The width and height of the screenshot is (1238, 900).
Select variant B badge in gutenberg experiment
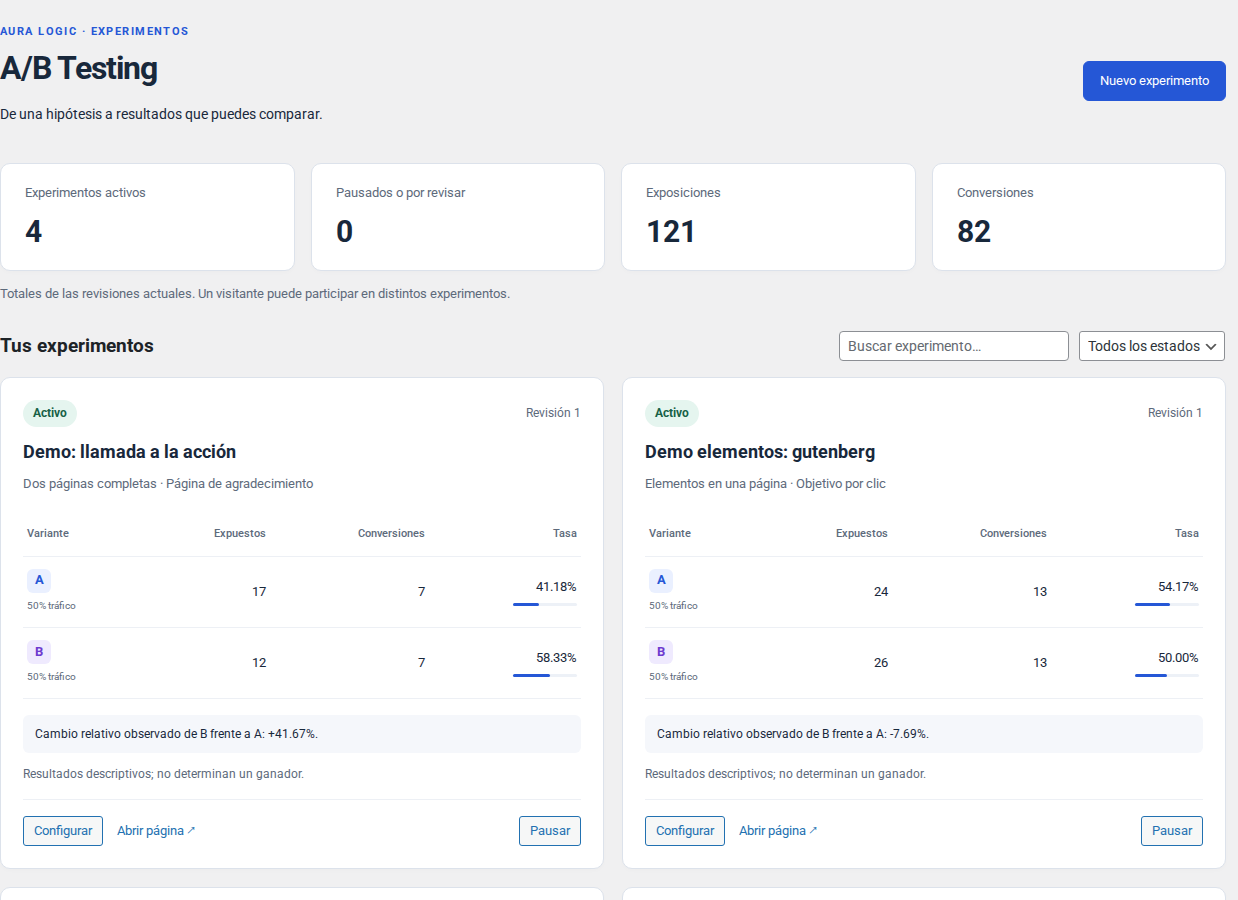pos(661,652)
